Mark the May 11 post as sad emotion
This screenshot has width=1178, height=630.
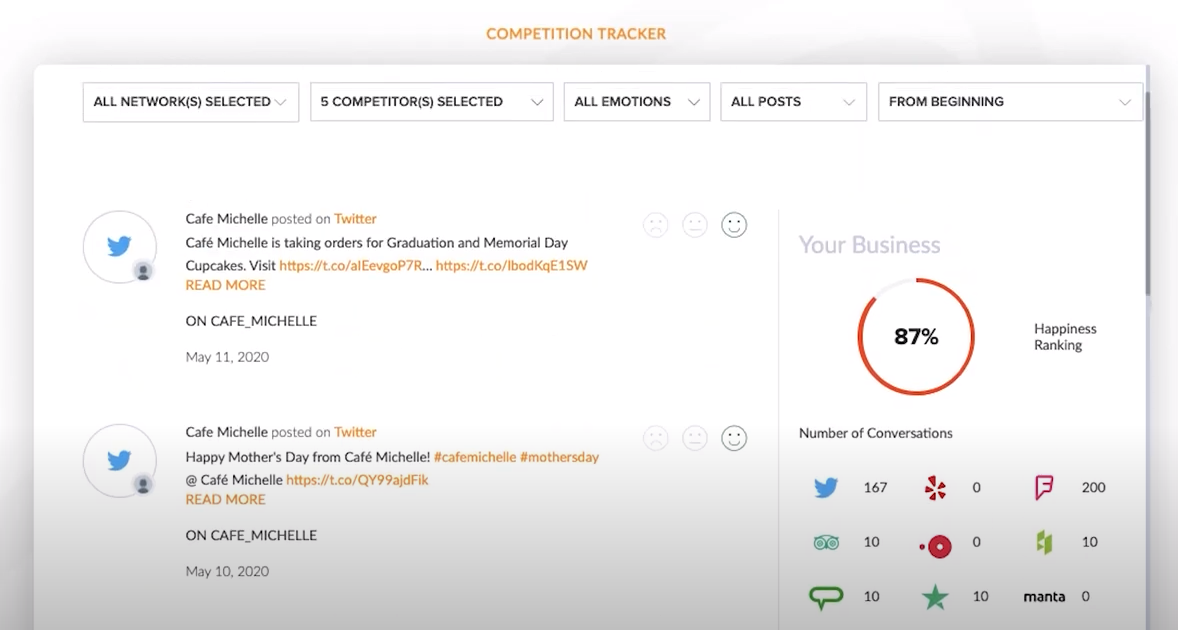(x=656, y=225)
